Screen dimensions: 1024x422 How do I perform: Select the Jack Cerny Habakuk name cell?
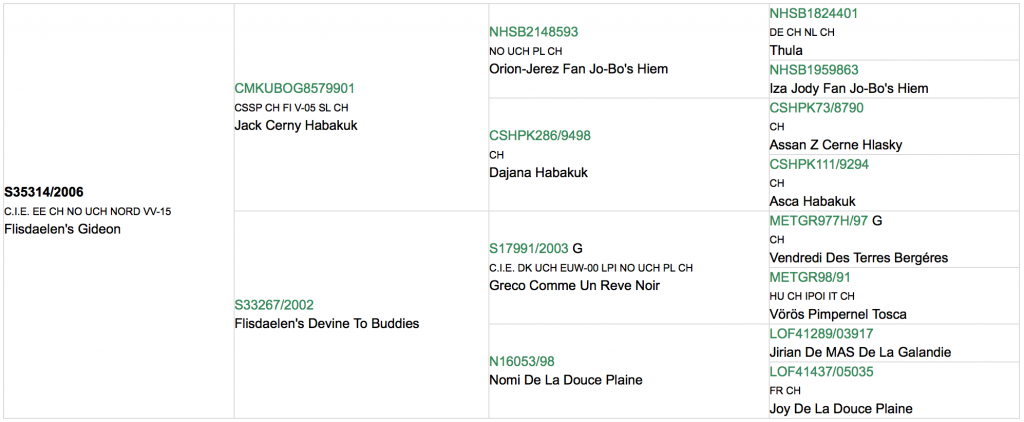296,125
